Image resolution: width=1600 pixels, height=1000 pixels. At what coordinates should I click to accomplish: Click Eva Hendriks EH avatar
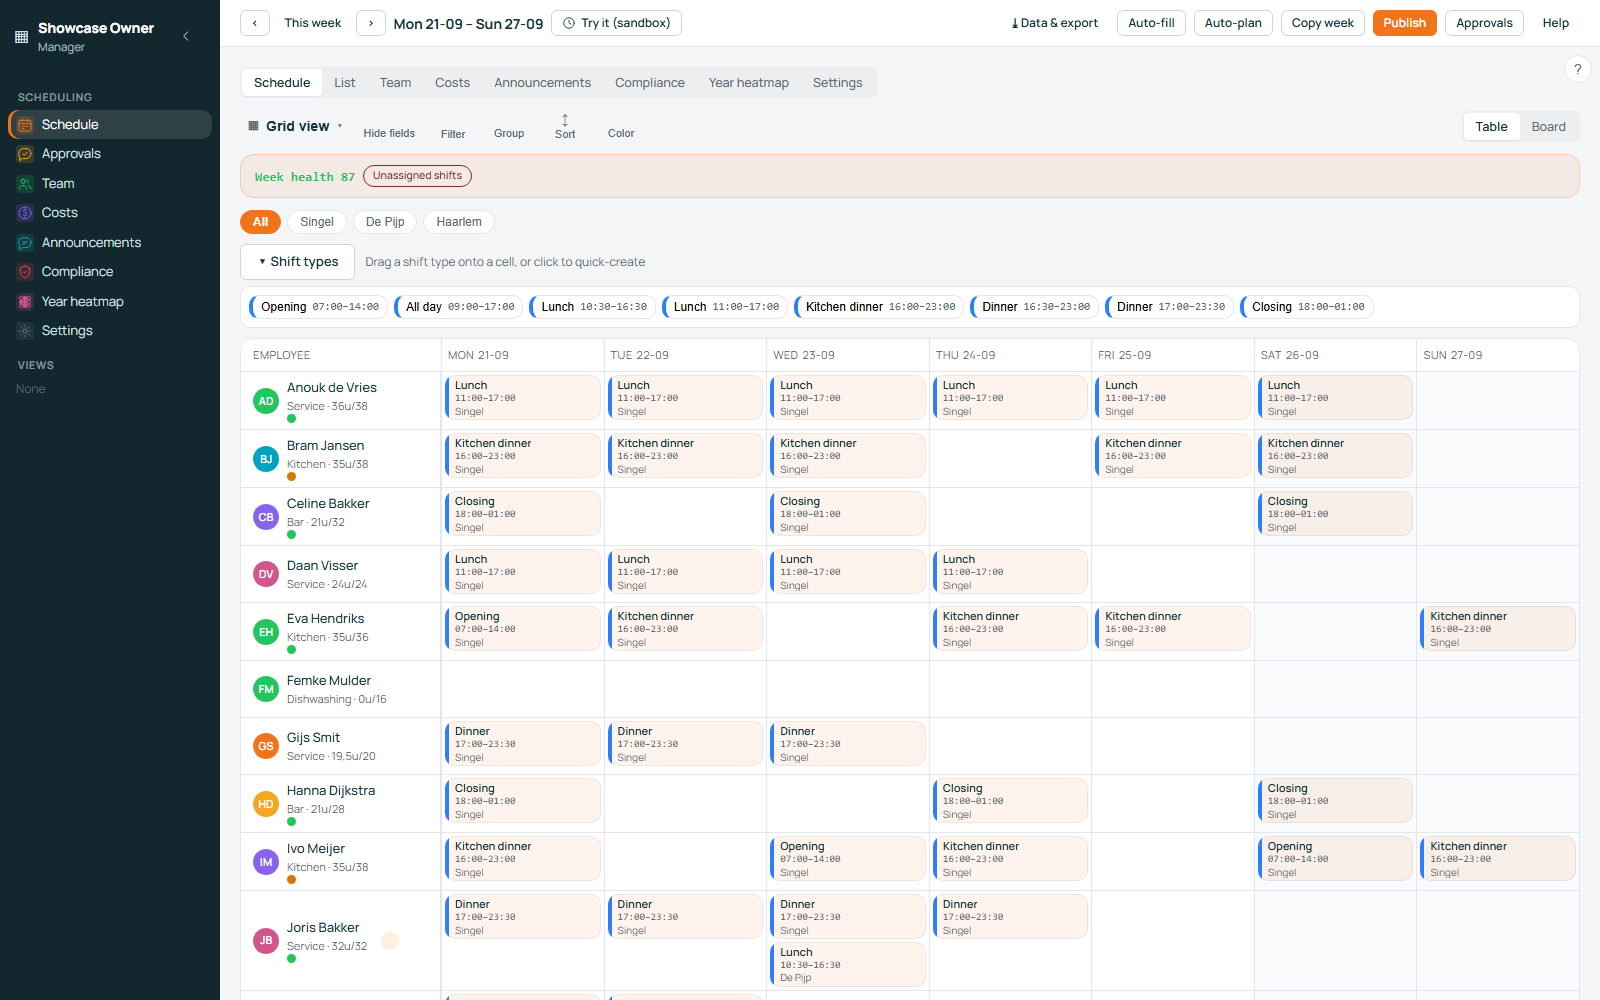pyautogui.click(x=266, y=632)
